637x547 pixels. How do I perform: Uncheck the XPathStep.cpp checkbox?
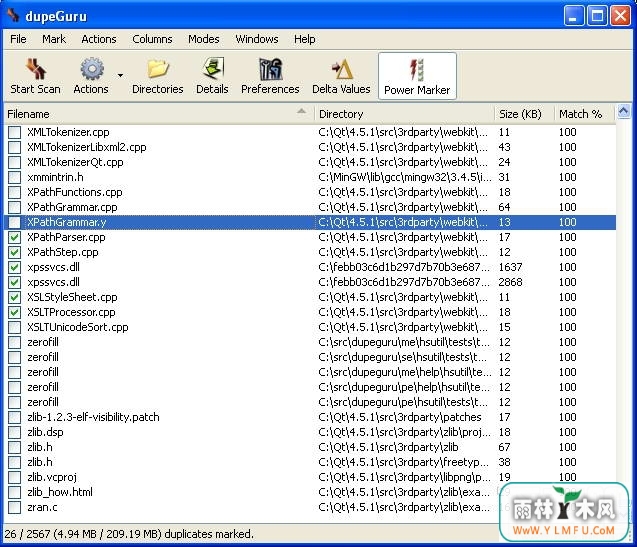pos(15,252)
